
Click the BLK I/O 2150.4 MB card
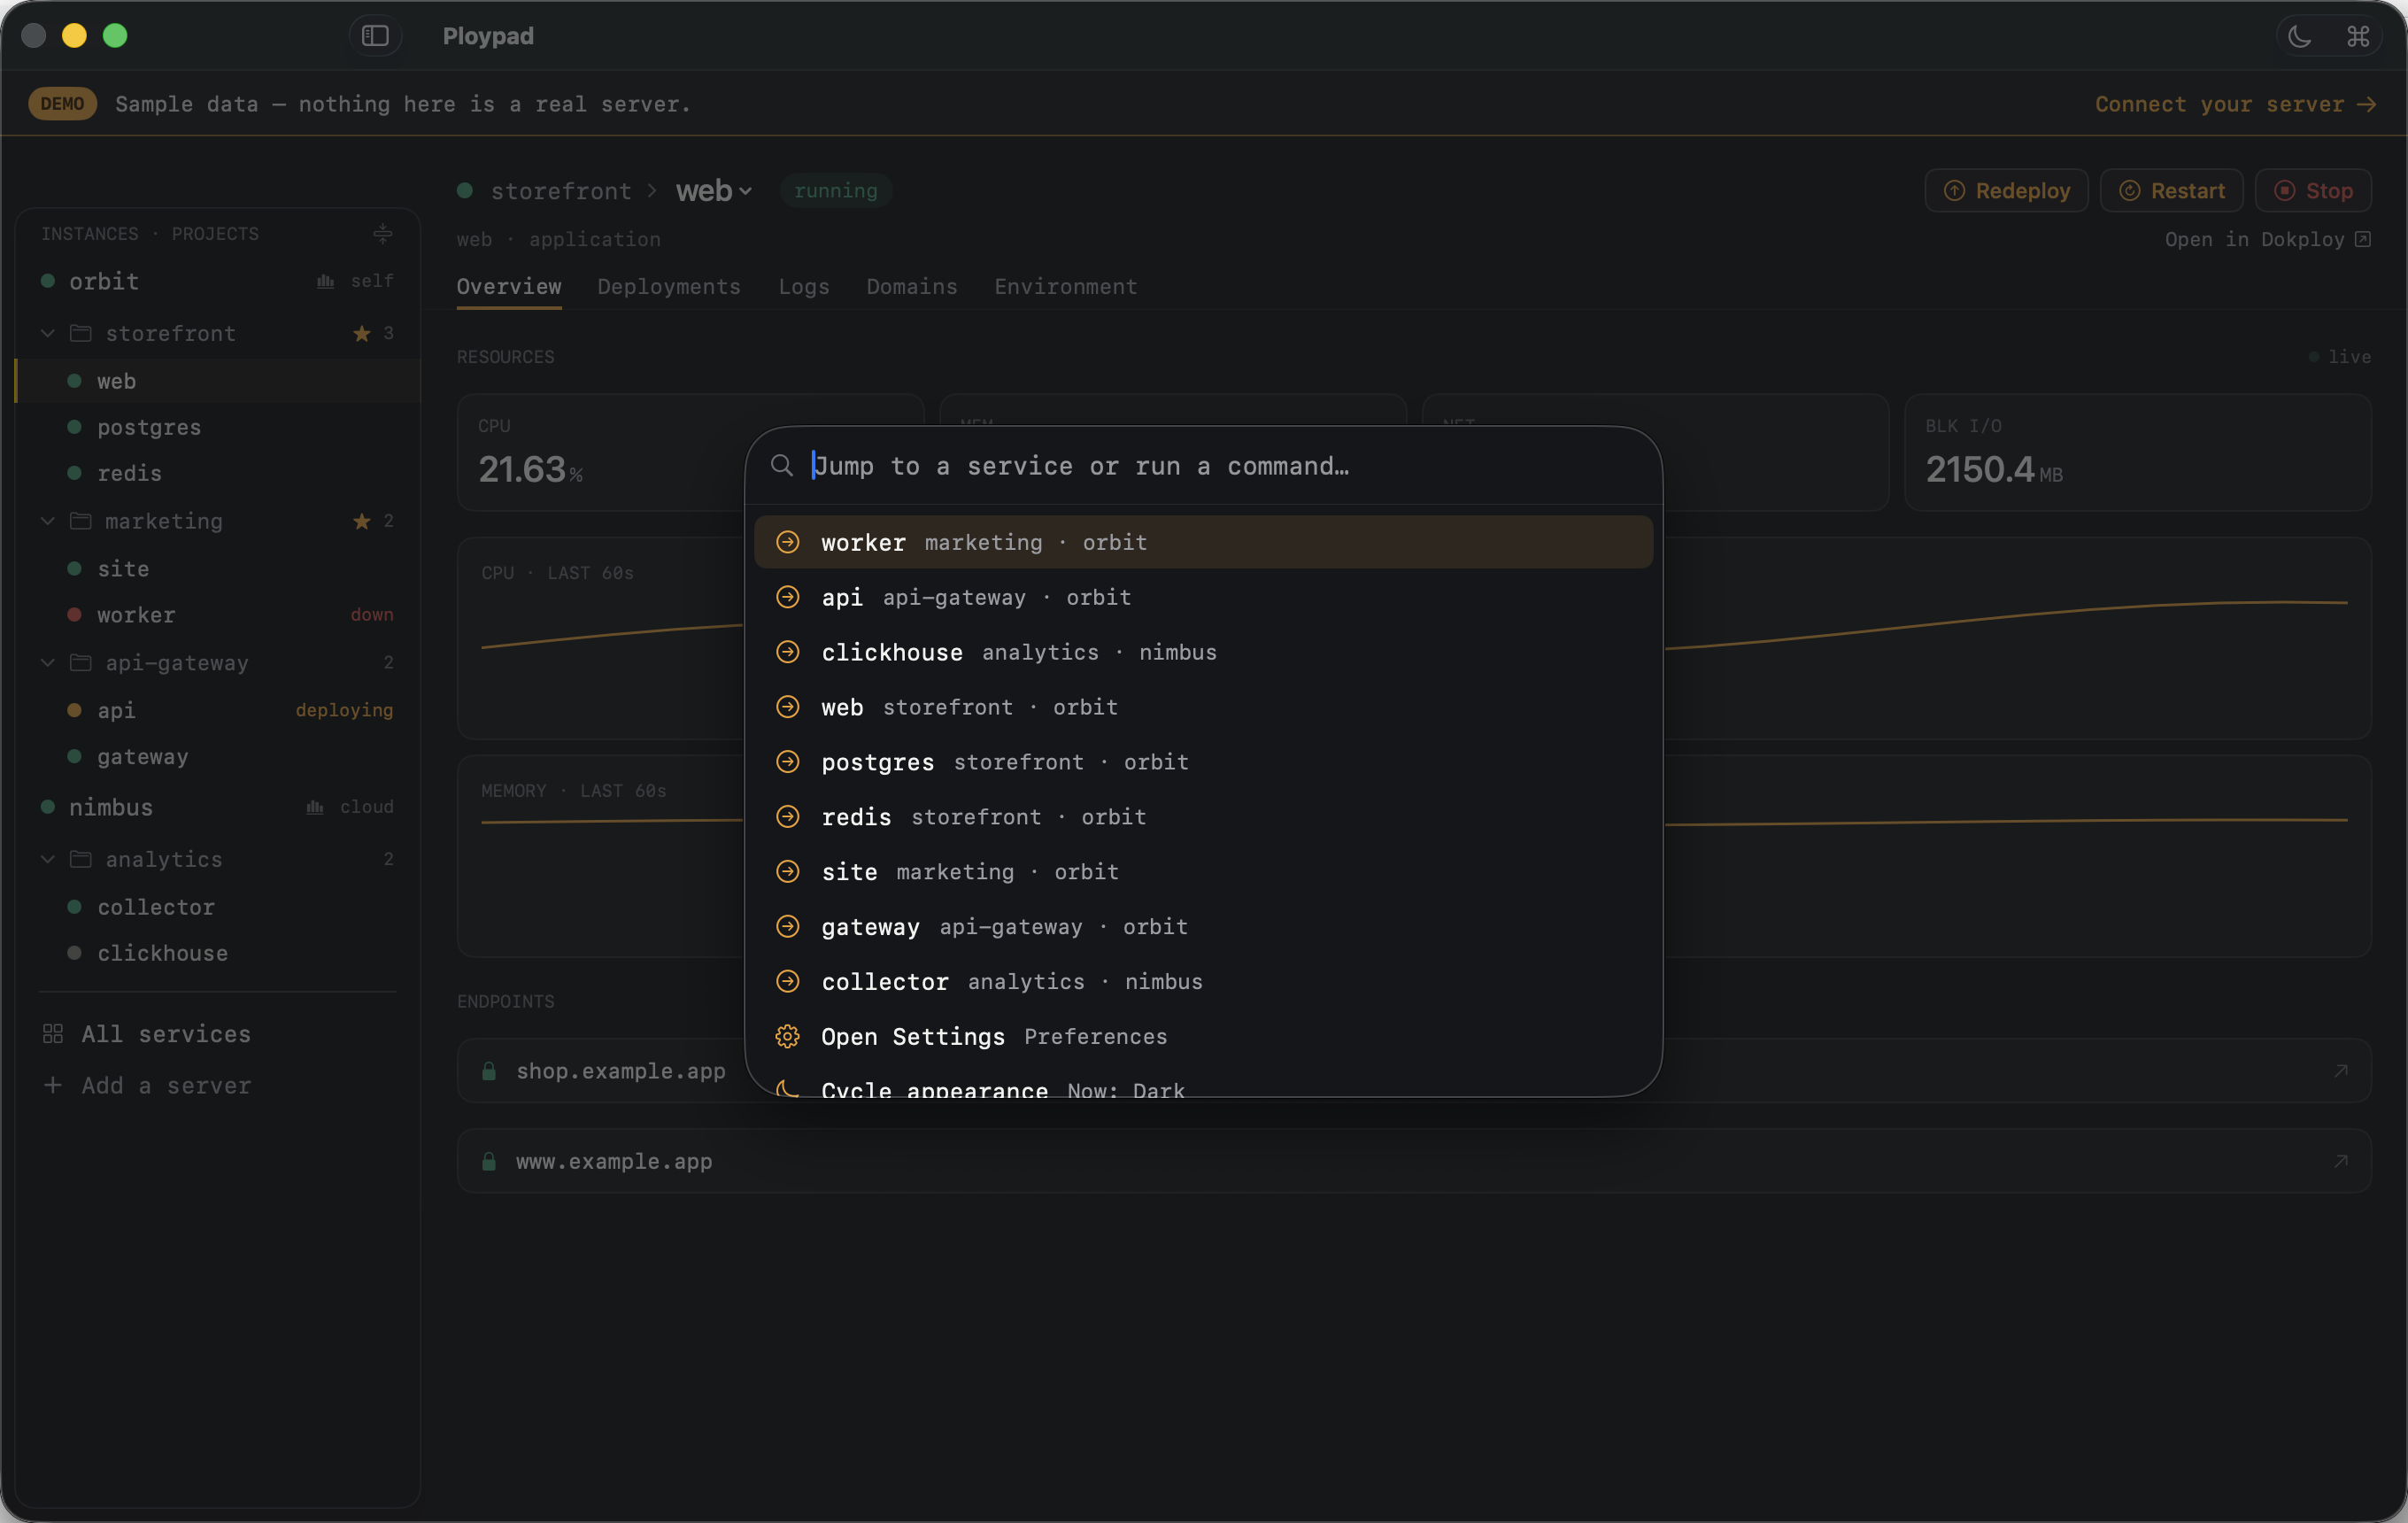2138,453
